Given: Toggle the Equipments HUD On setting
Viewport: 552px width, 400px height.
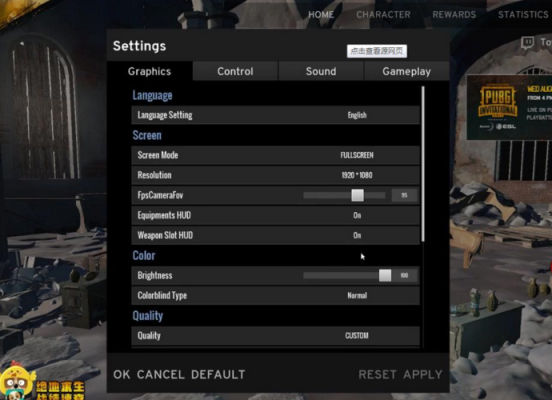Looking at the screenshot, I should point(357,215).
